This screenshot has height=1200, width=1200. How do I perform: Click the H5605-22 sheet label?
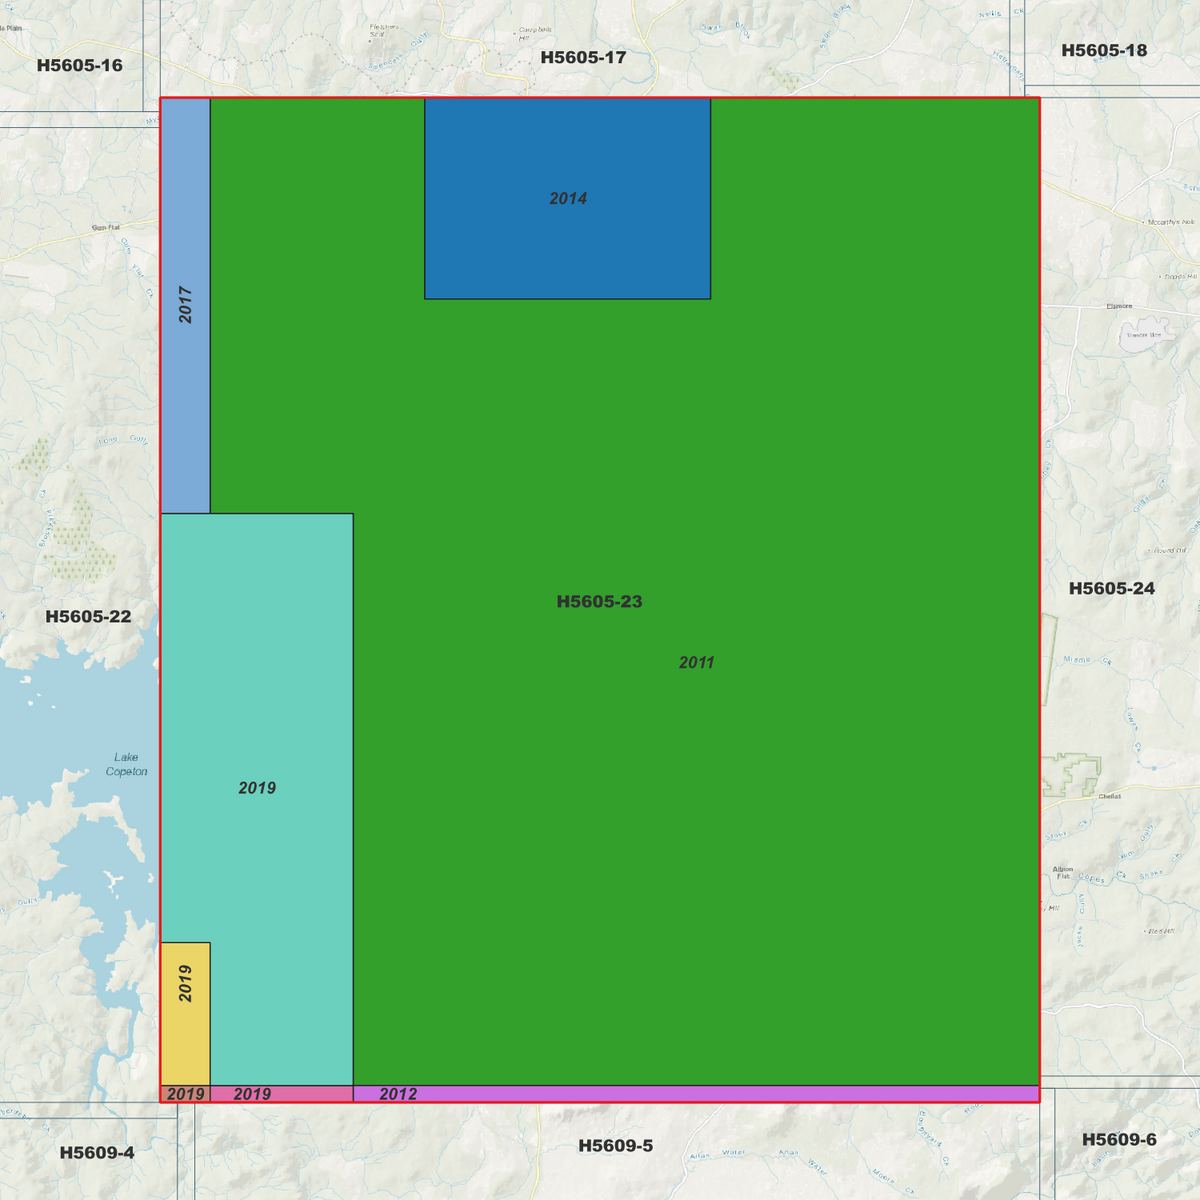pyautogui.click(x=88, y=617)
